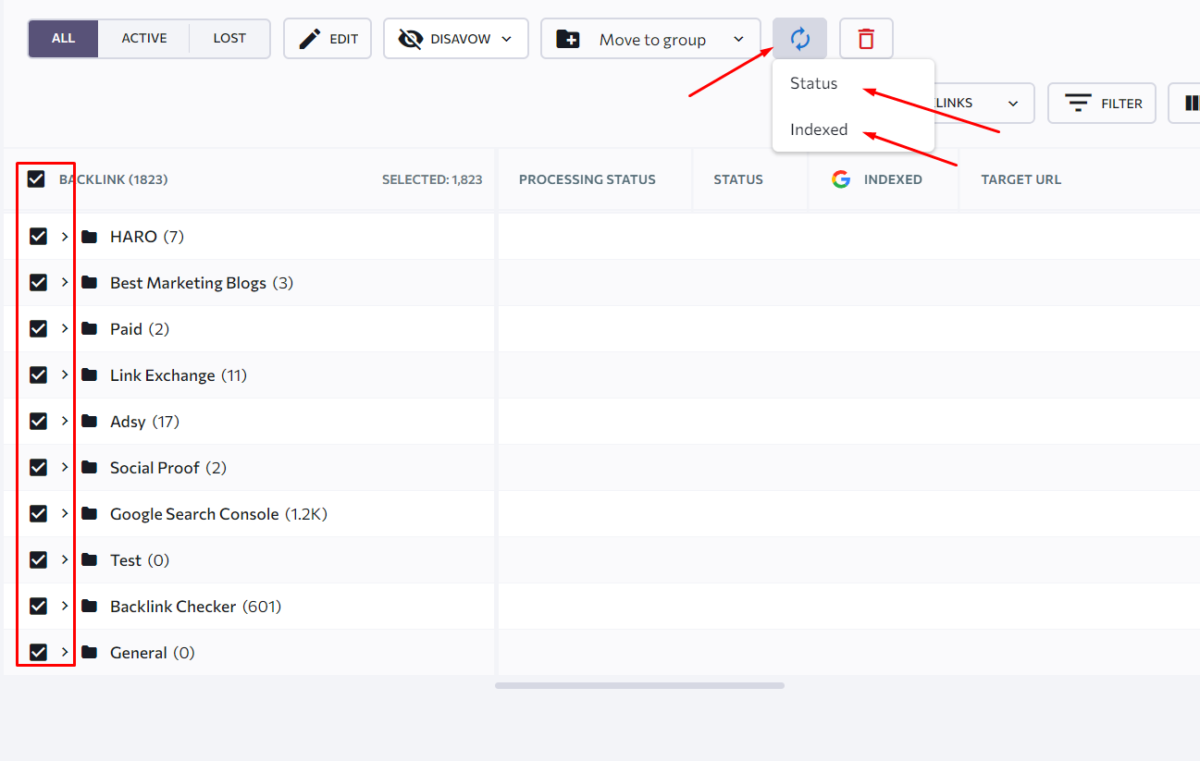The width and height of the screenshot is (1200, 761).
Task: Uncheck the master BACKLINK select-all checkbox
Action: point(37,179)
